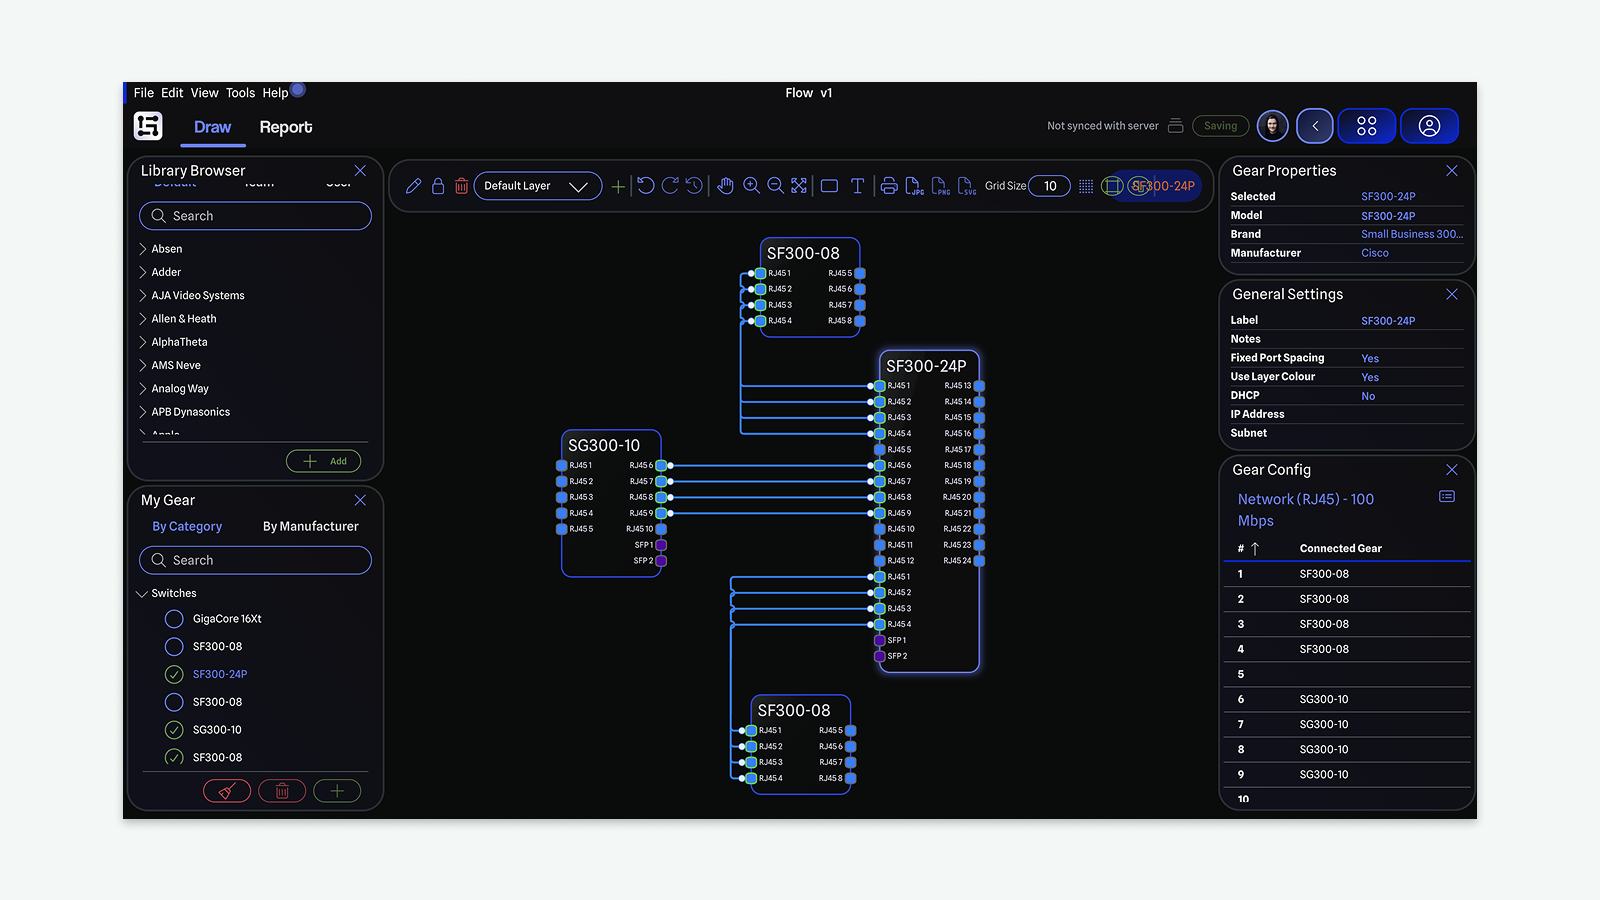Viewport: 1600px width, 900px height.
Task: Expand the APB Dynasonics folder
Action: pyautogui.click(x=143, y=412)
